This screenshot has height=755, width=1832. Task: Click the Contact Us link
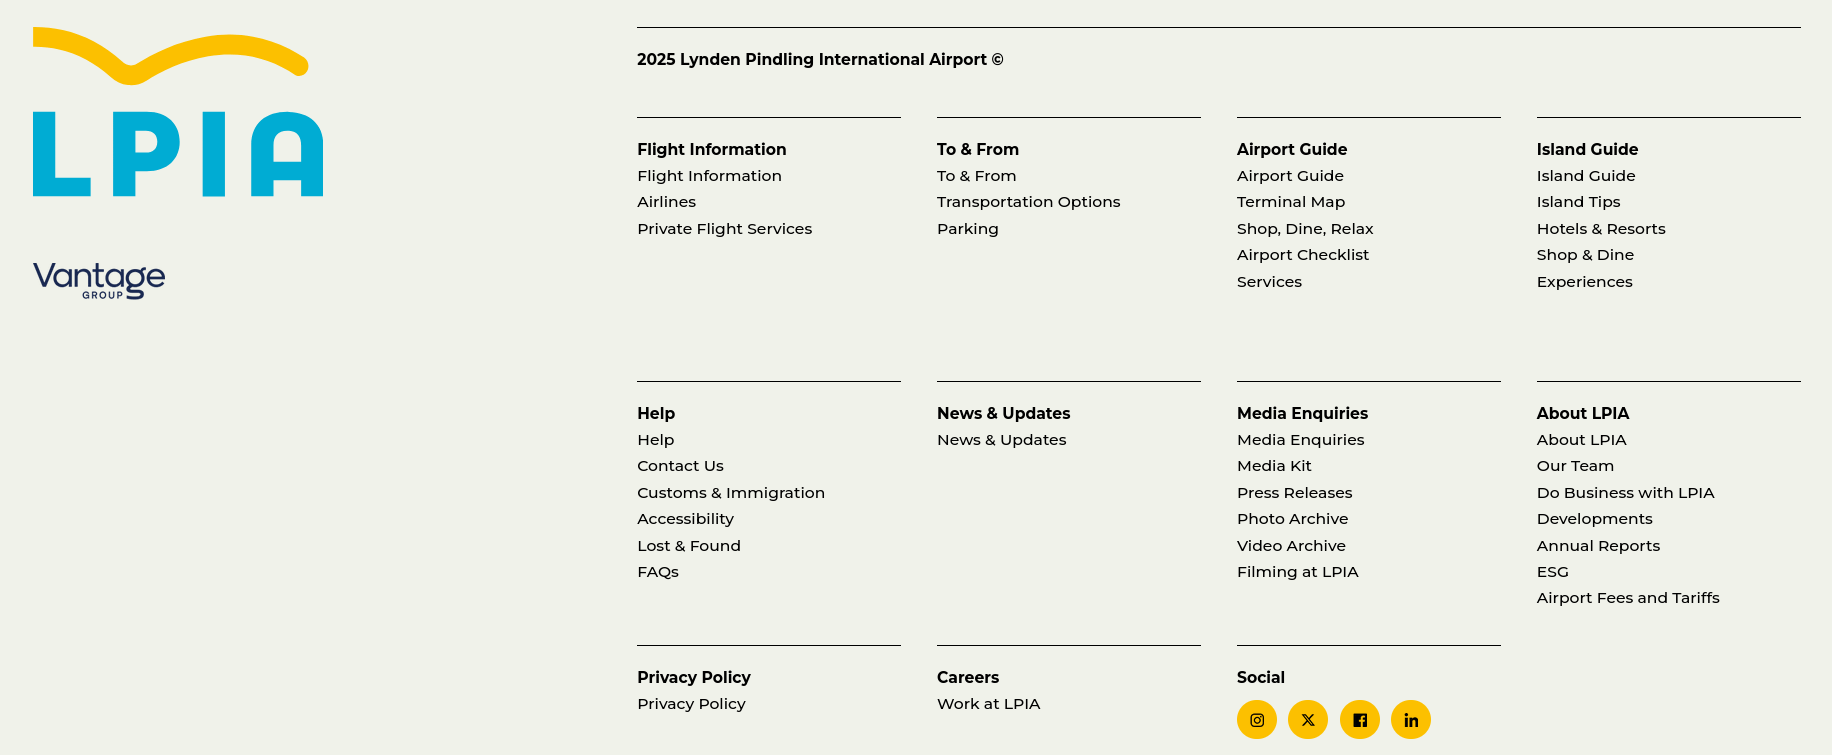(680, 466)
